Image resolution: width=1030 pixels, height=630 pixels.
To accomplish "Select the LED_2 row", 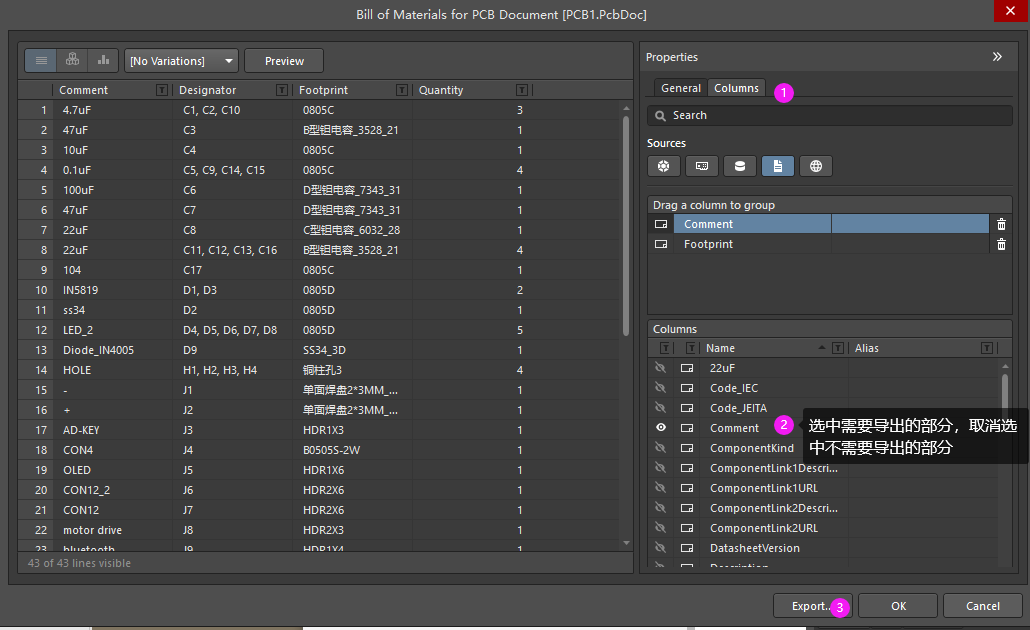I will 319,330.
